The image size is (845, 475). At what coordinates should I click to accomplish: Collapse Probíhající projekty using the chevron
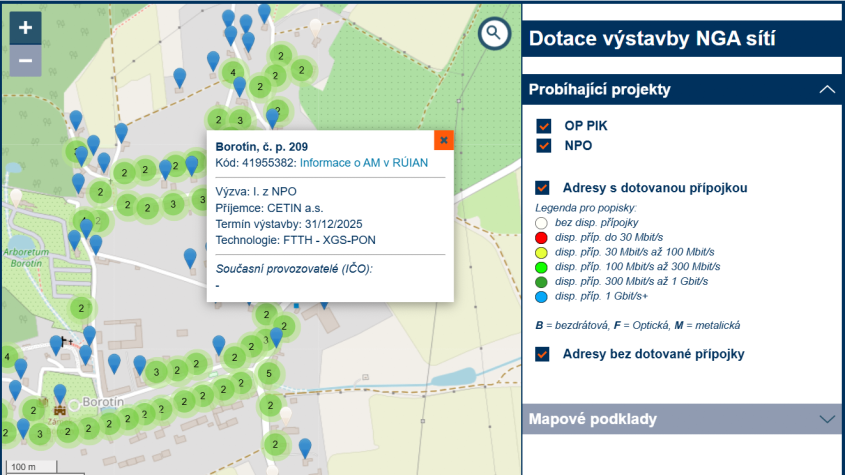point(826,89)
